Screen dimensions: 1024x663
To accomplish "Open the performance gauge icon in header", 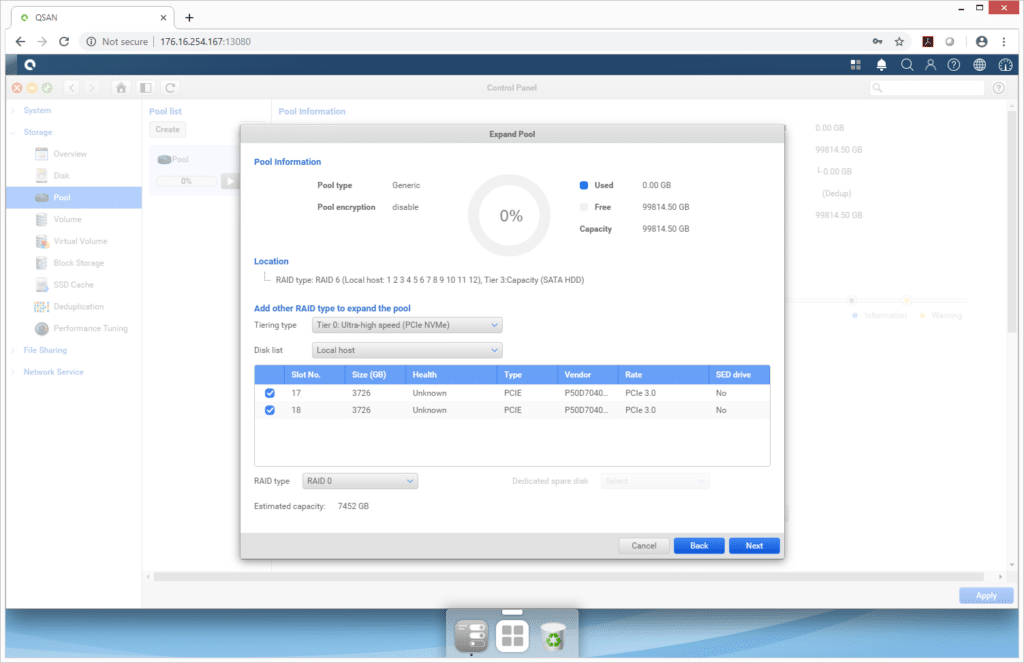I will click(1005, 65).
